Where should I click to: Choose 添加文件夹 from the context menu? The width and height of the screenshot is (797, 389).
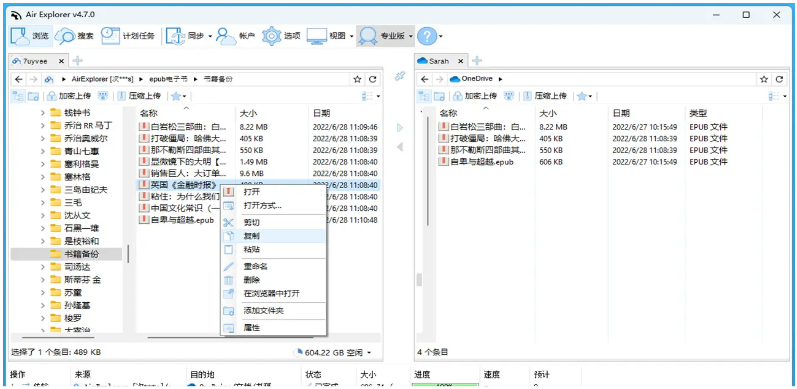(x=273, y=311)
